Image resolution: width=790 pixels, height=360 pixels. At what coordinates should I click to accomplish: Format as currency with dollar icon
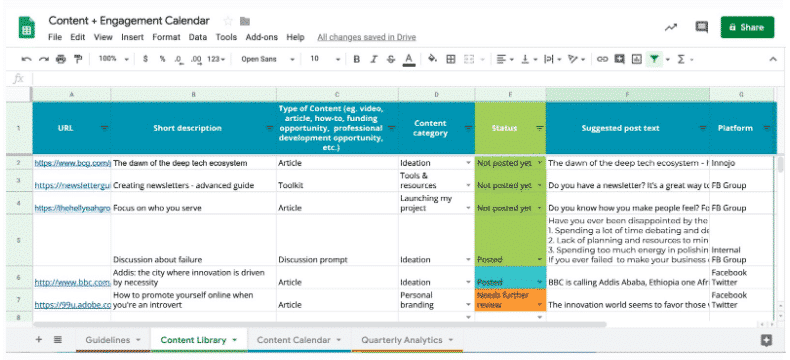[x=146, y=59]
